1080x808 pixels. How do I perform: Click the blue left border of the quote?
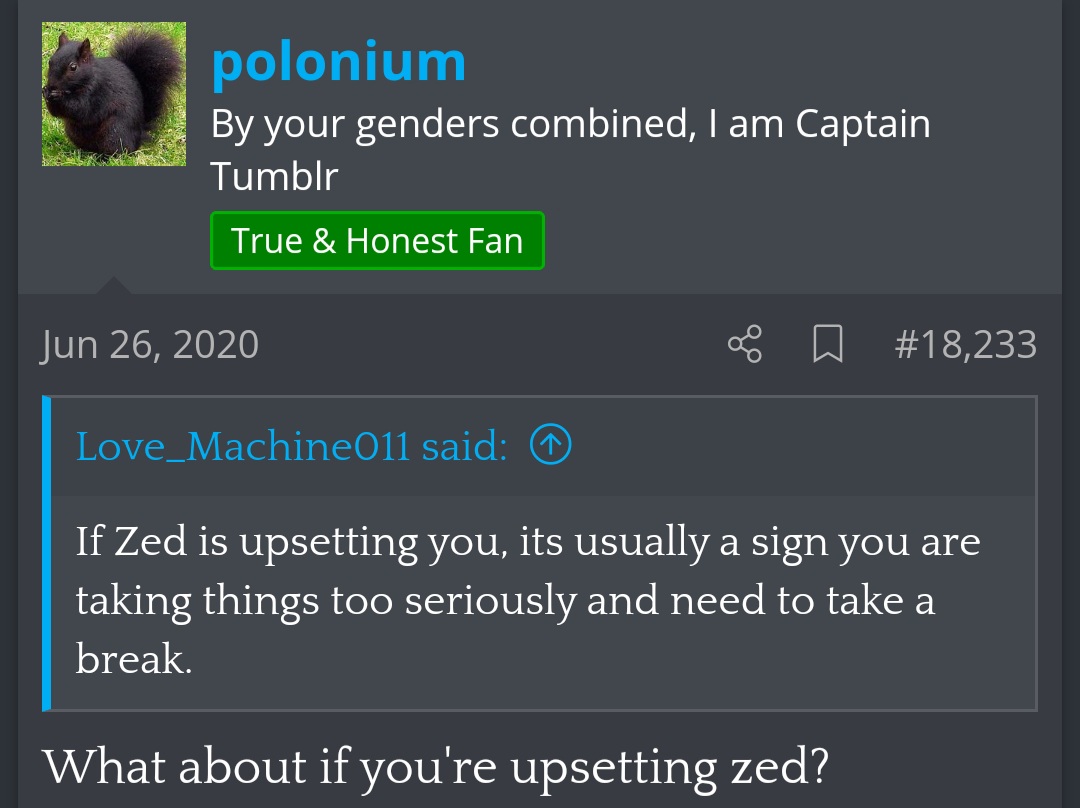click(x=46, y=553)
